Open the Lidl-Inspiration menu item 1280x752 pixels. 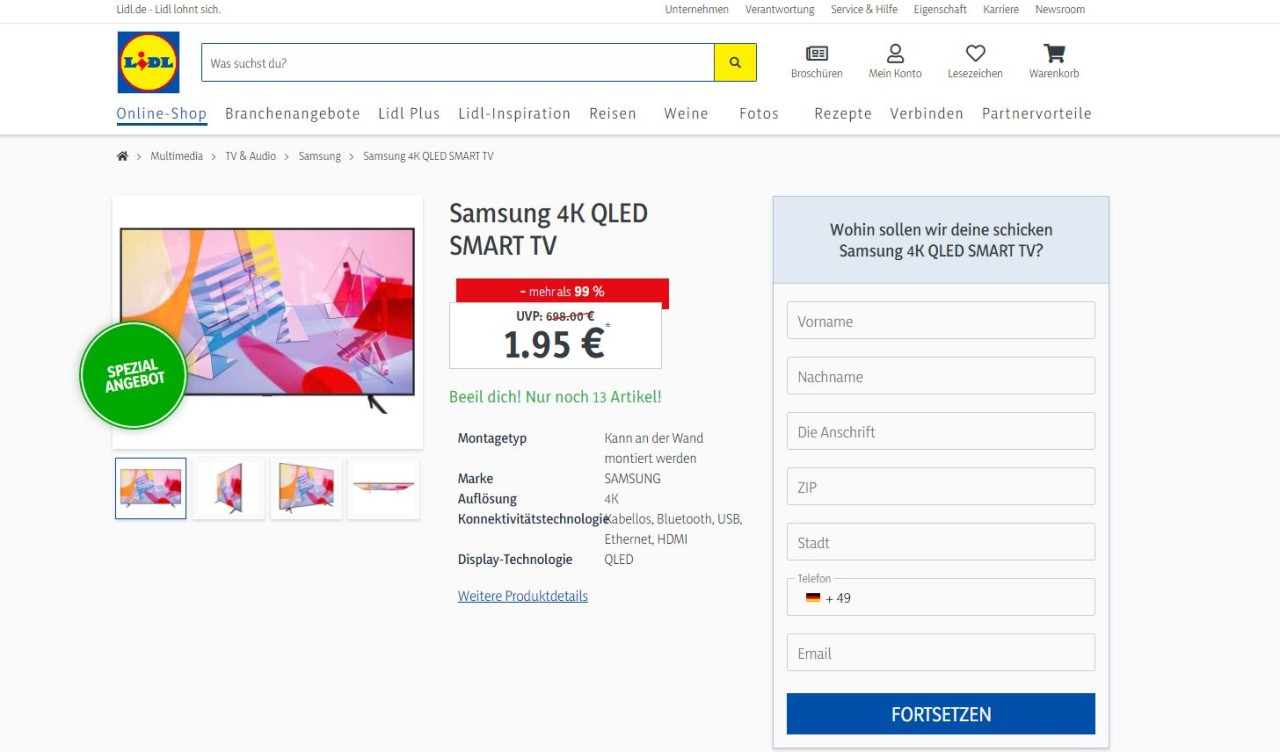514,114
